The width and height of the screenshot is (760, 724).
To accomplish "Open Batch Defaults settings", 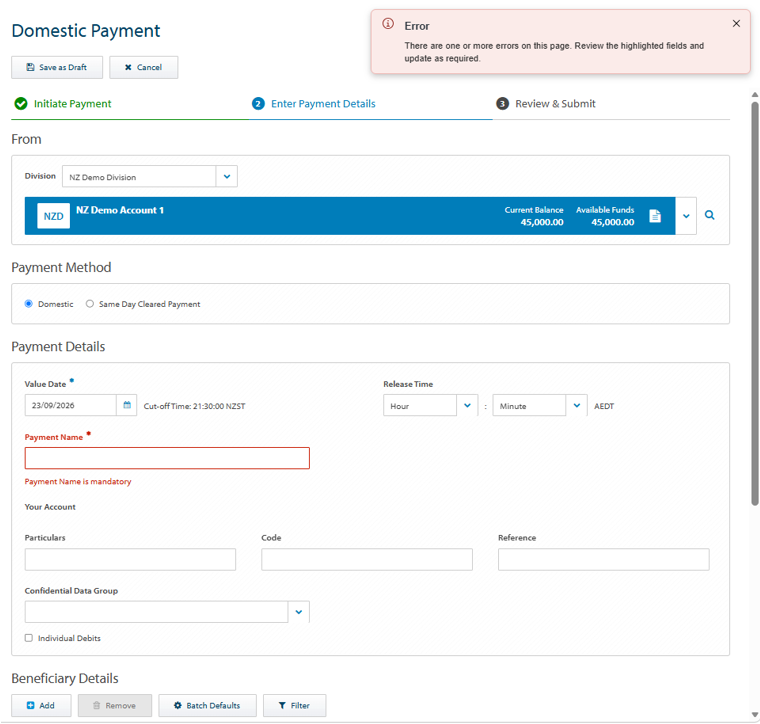I will coord(207,706).
